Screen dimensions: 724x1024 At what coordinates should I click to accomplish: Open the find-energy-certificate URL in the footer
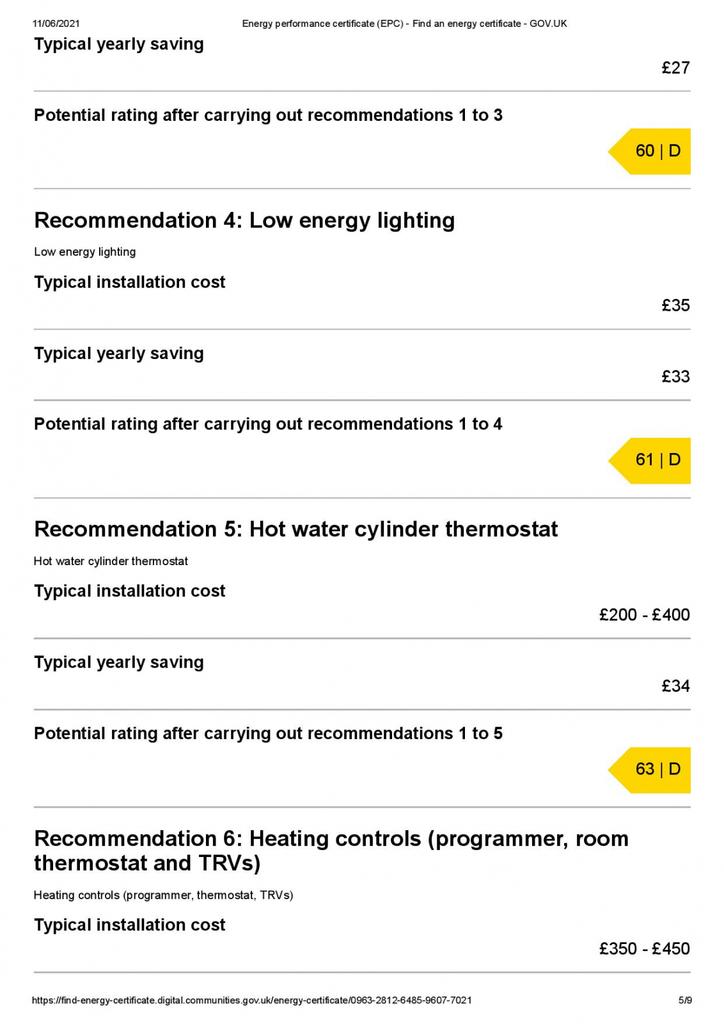[252, 1000]
